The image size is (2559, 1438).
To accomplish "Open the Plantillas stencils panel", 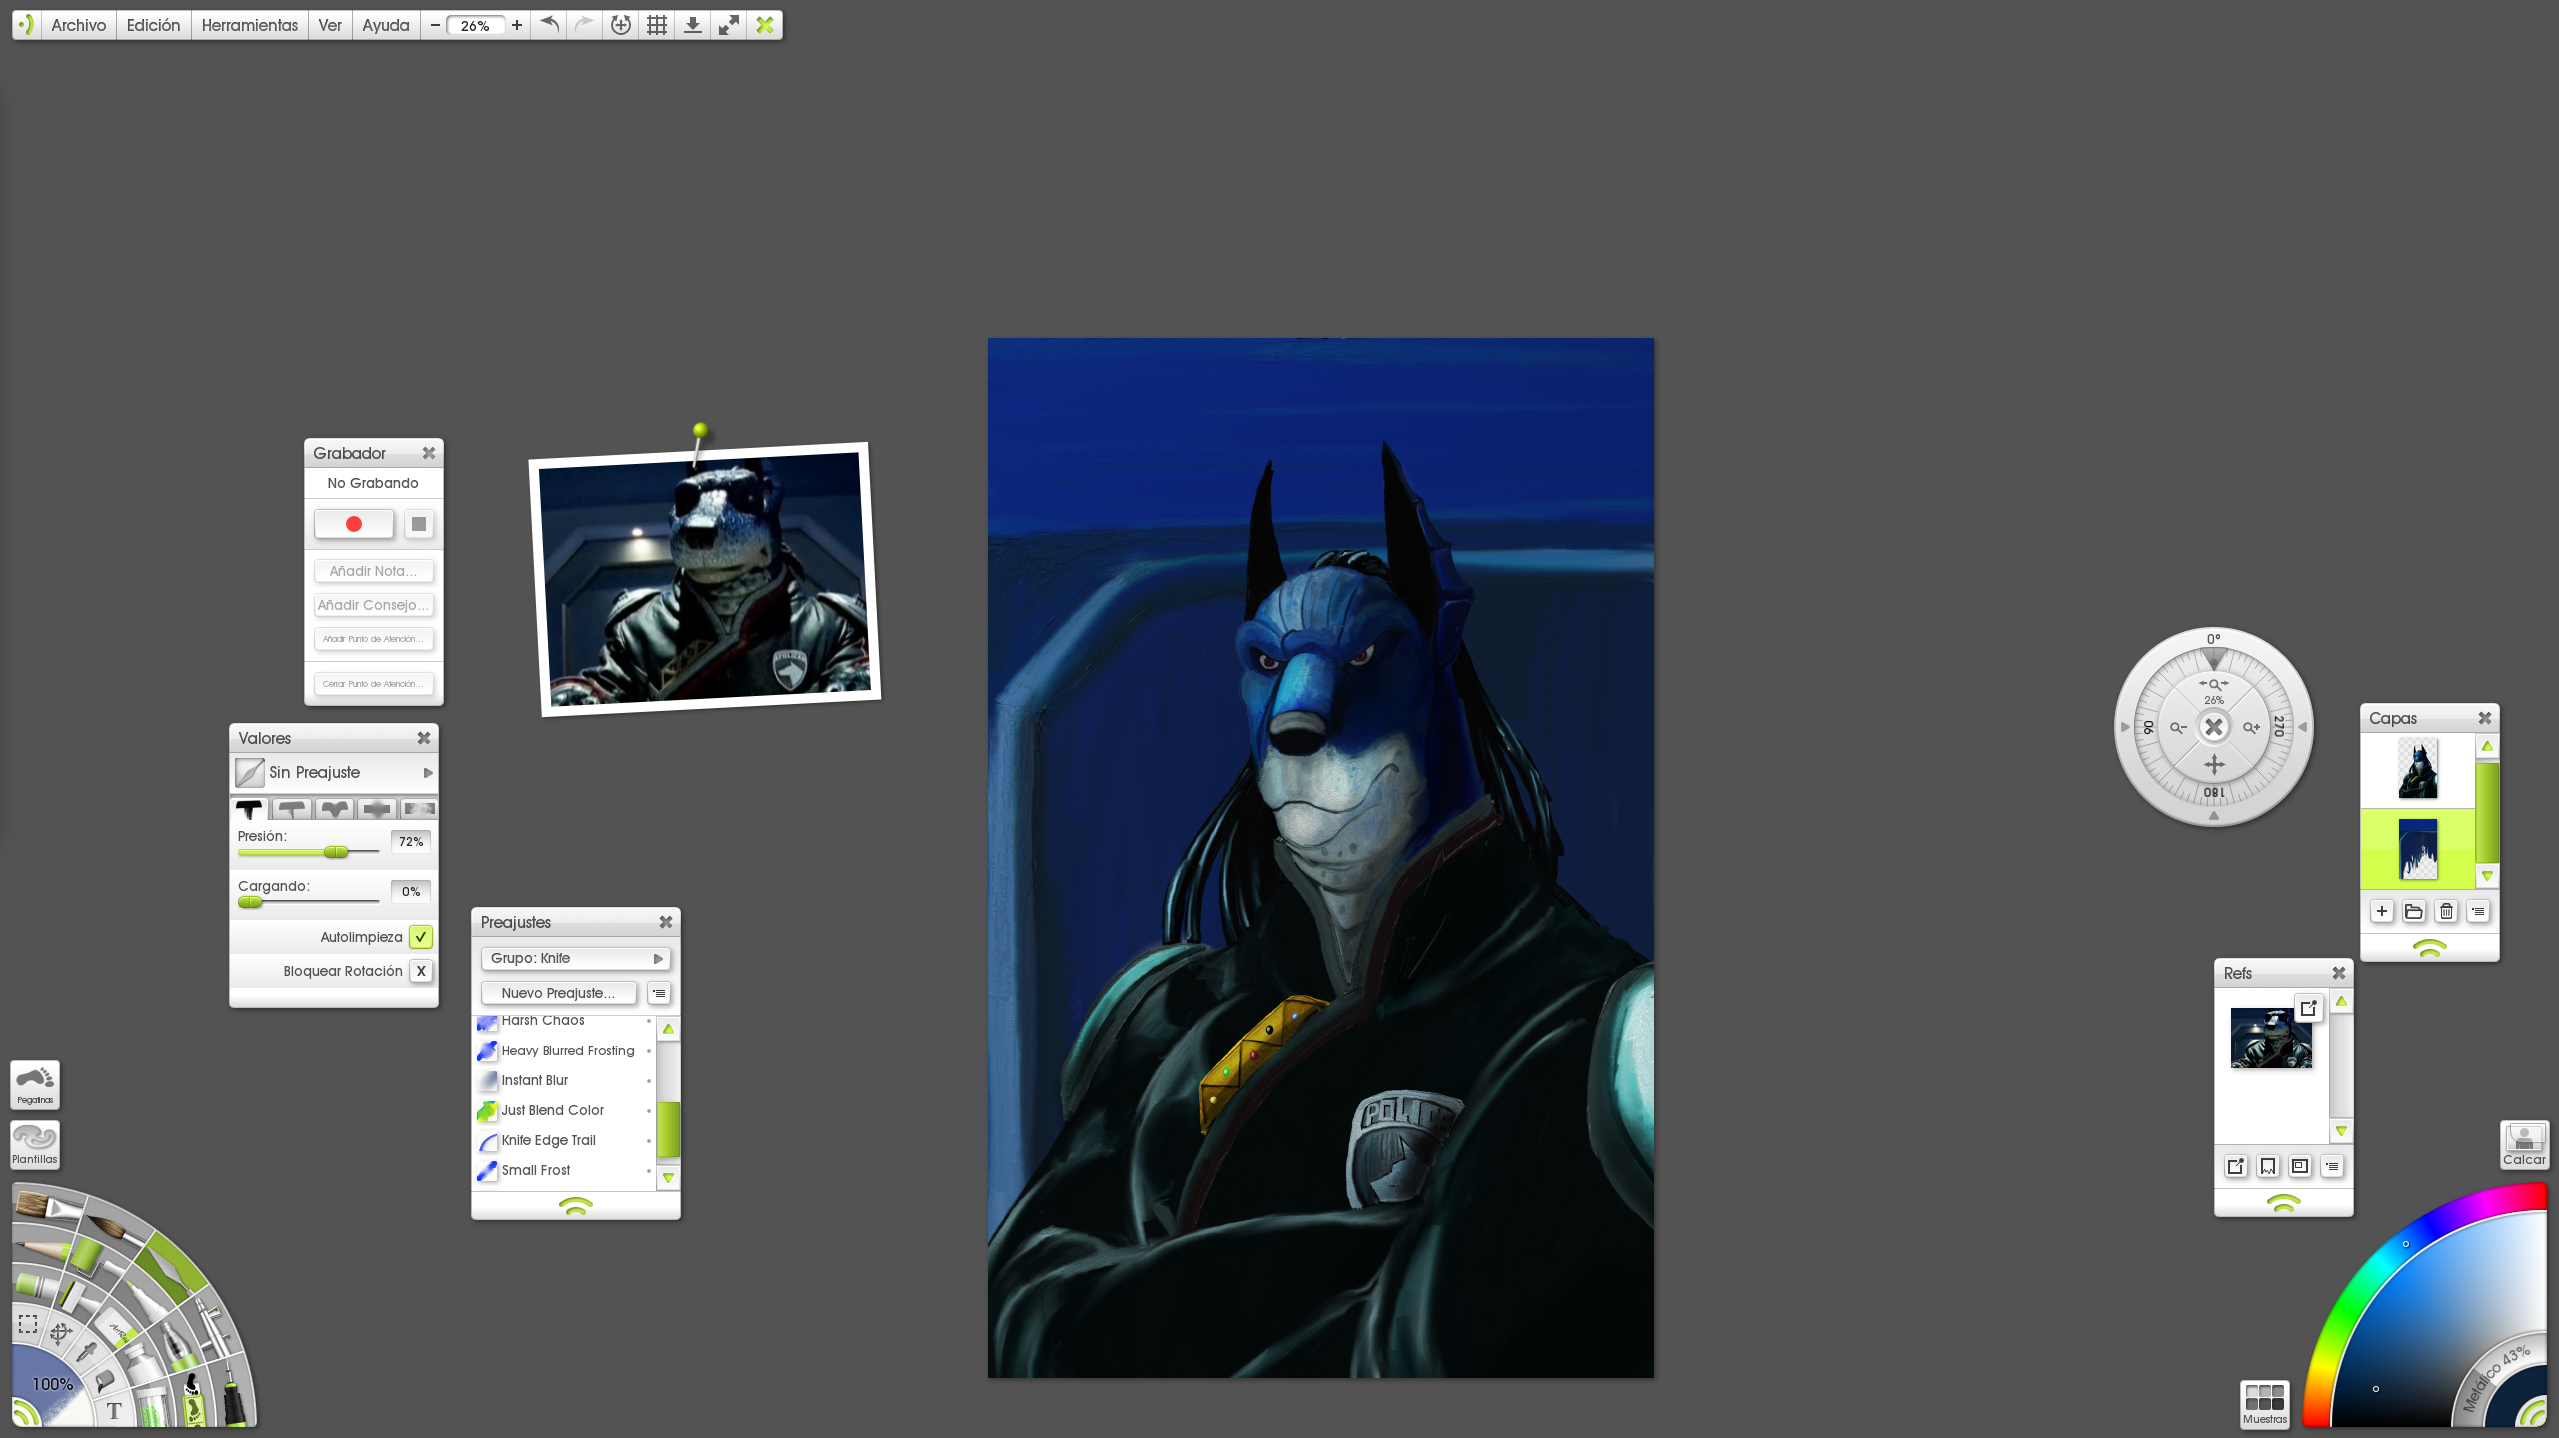I will (x=35, y=1143).
